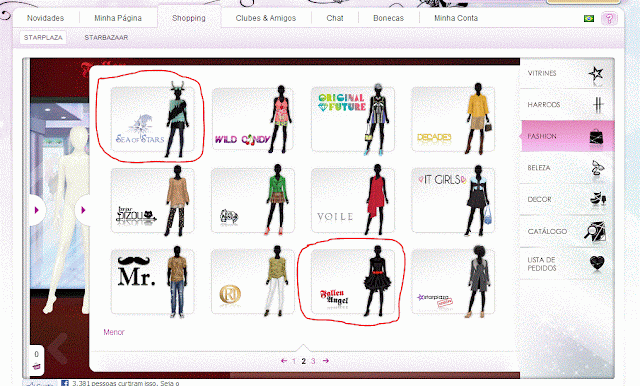Click the DECOR menu label
The image size is (640, 386).
coord(539,200)
